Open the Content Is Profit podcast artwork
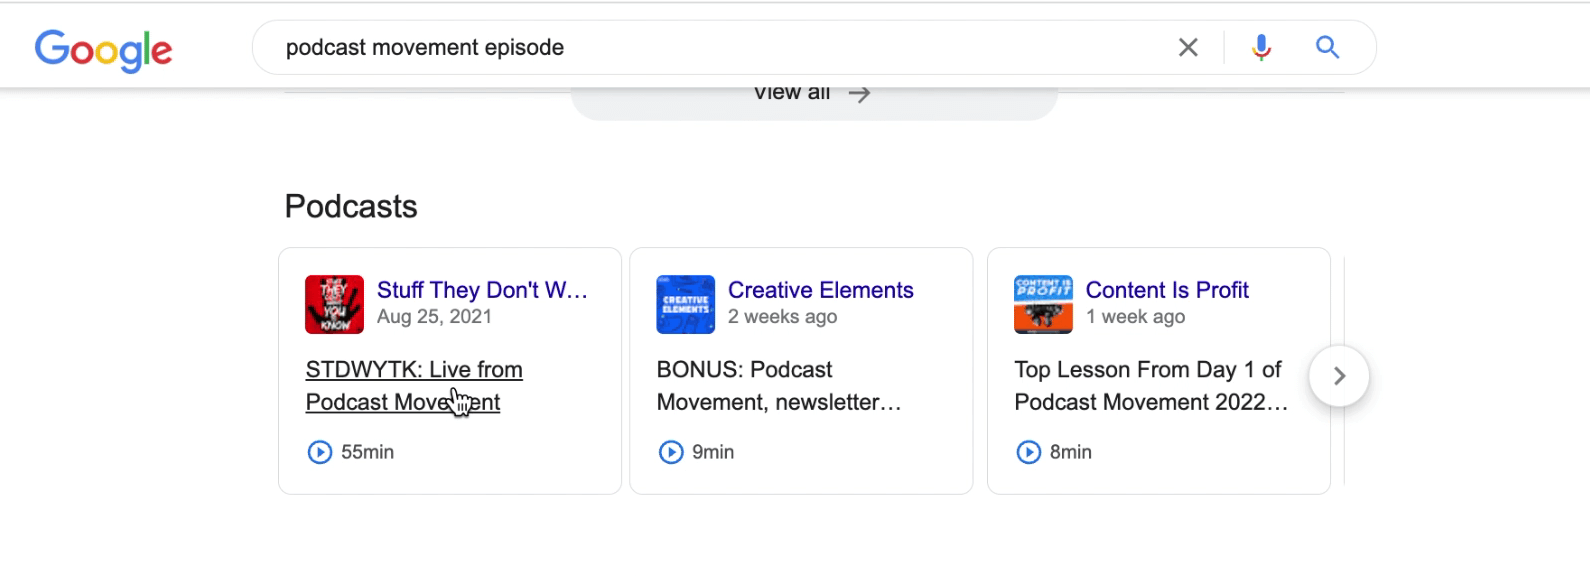1590x576 pixels. tap(1043, 304)
